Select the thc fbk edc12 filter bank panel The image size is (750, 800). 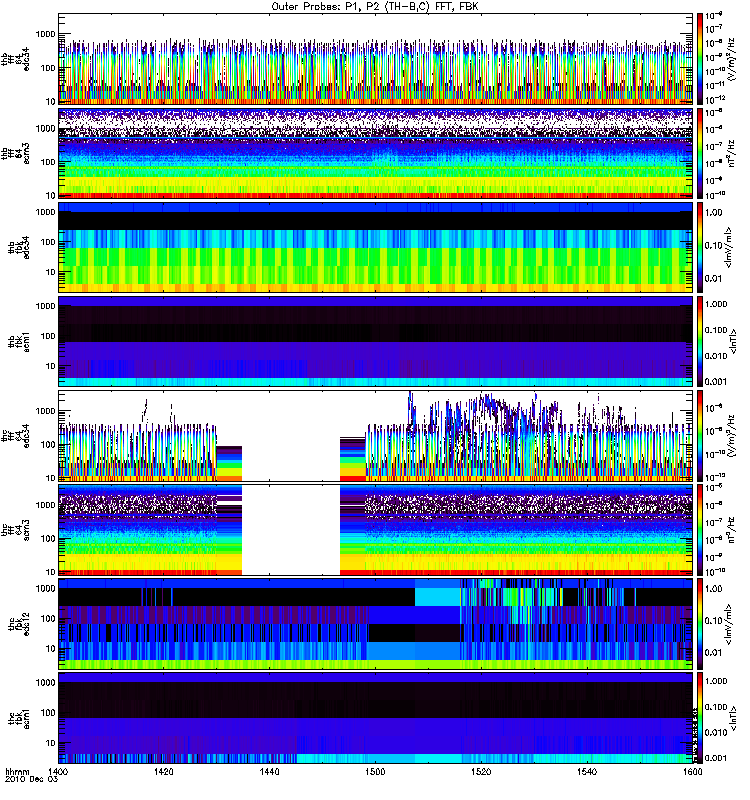pyautogui.click(x=375, y=623)
